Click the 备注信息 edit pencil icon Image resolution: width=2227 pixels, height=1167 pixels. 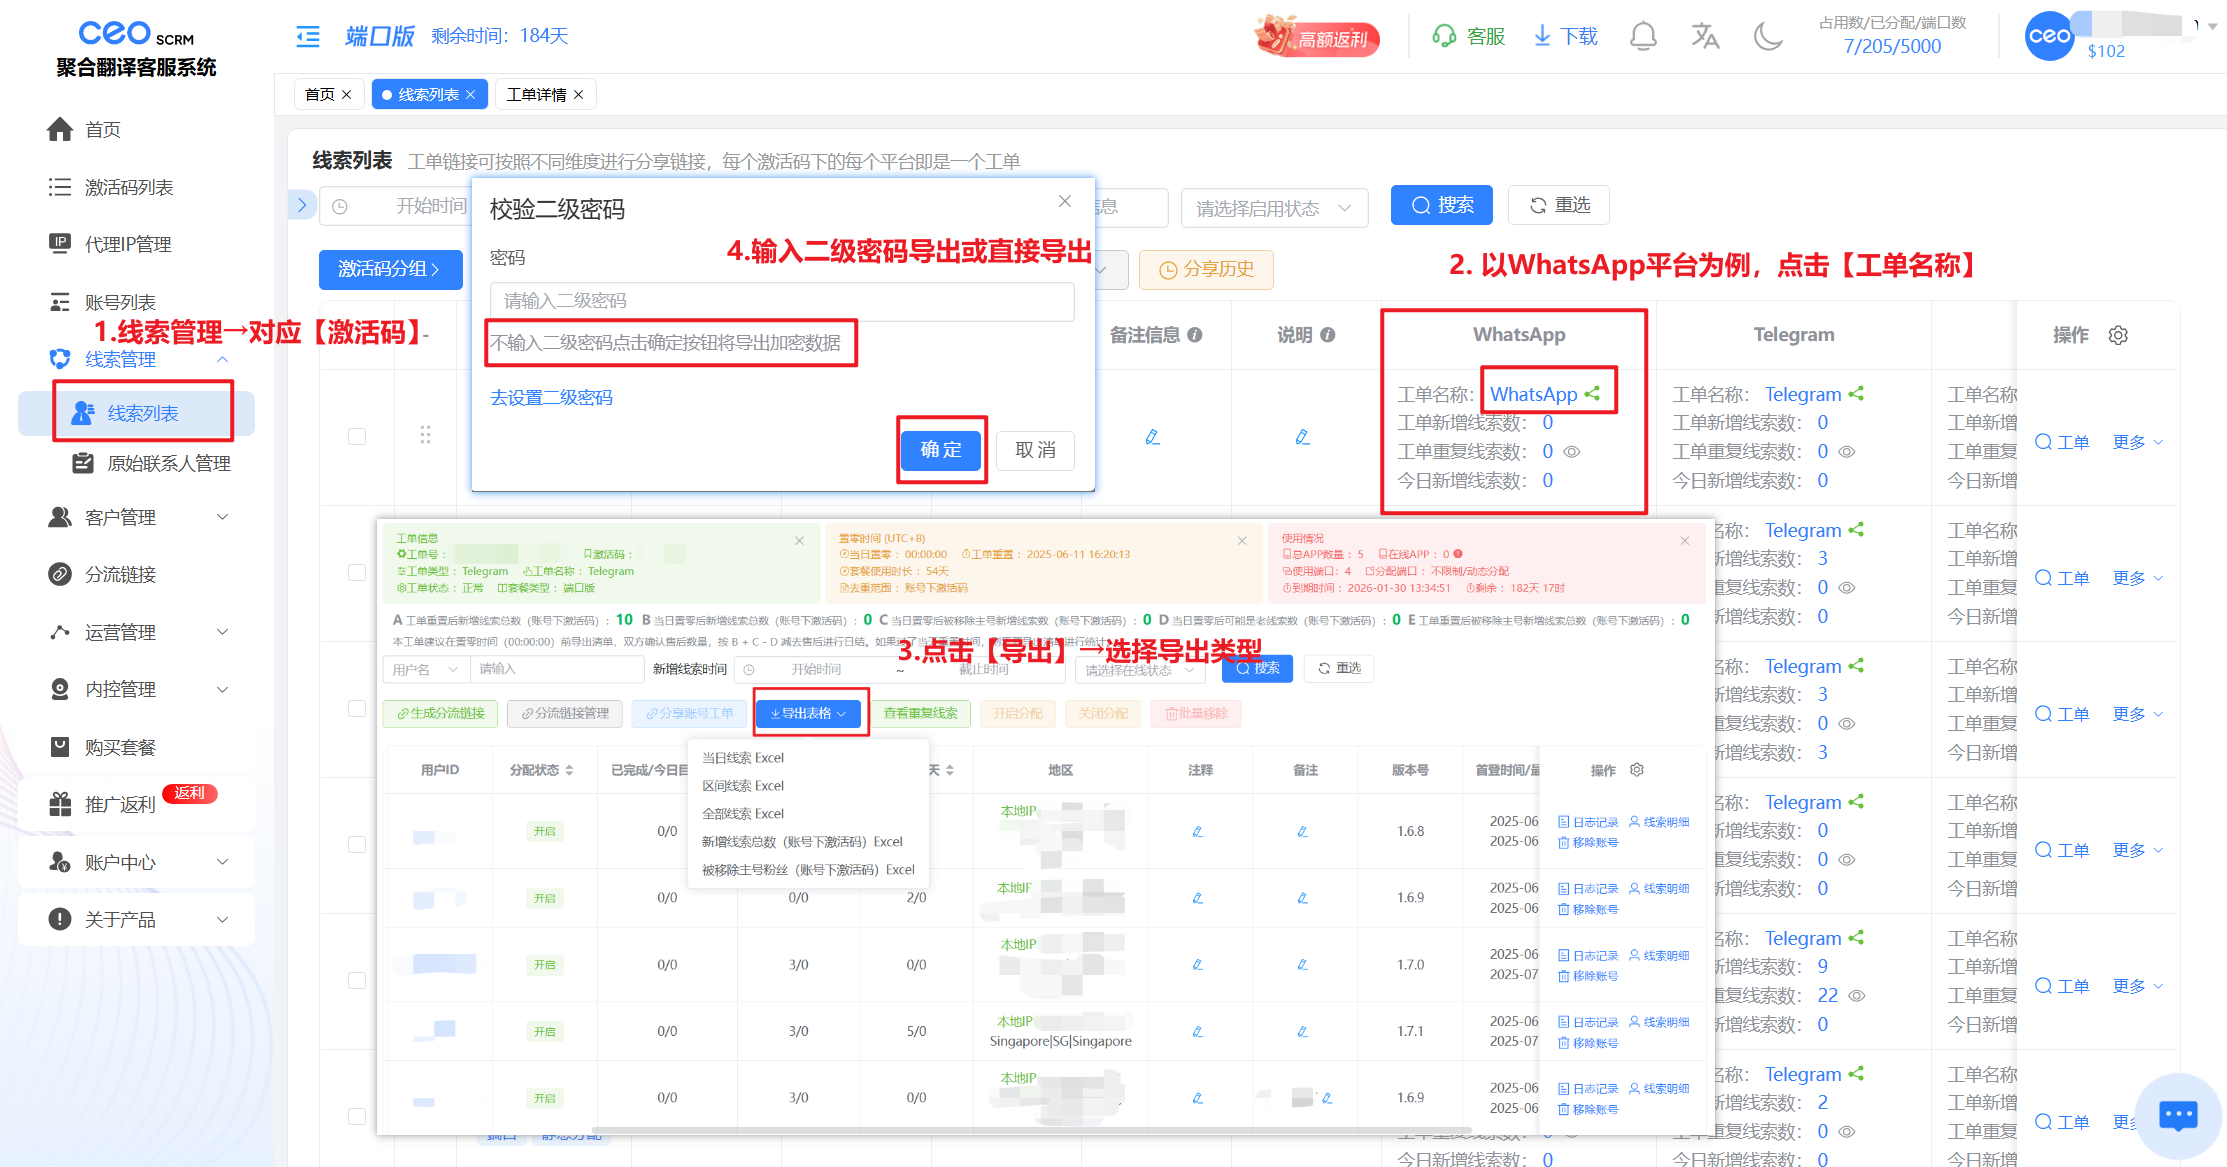click(1152, 437)
